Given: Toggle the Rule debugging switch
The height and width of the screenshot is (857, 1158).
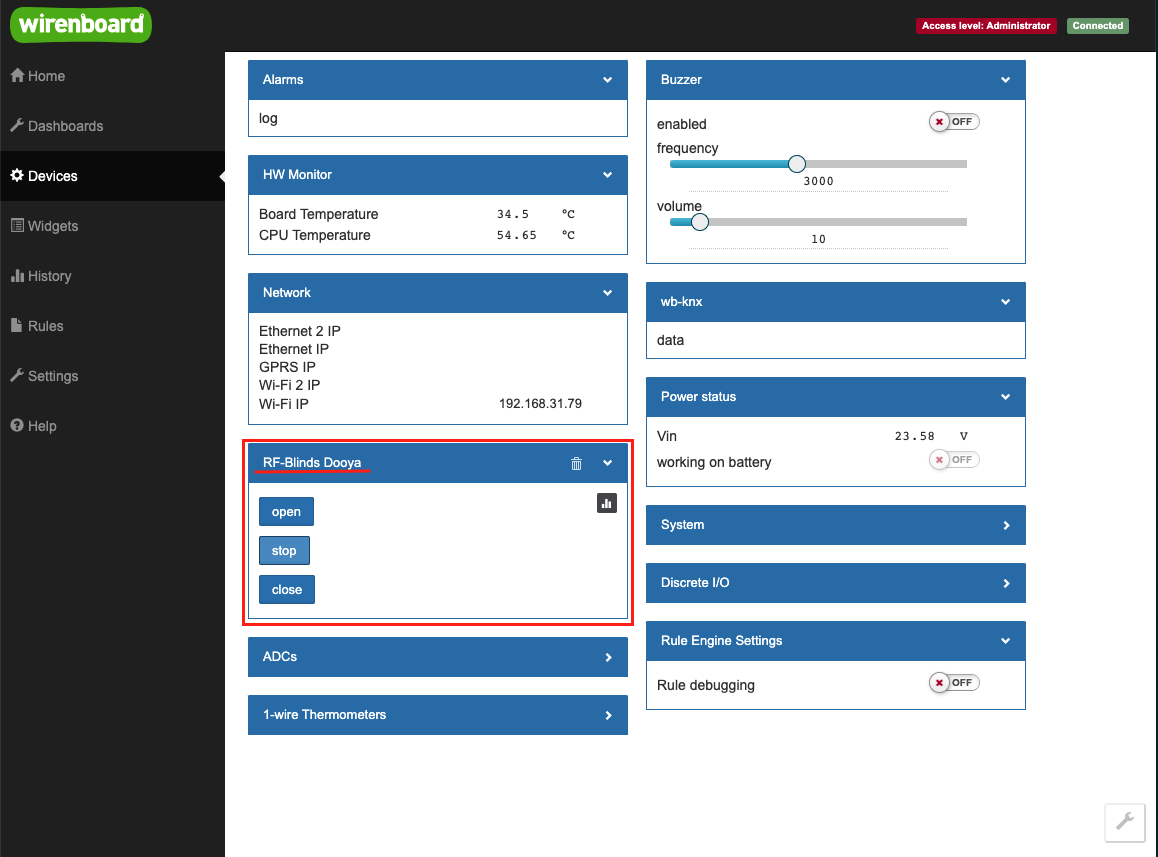Looking at the screenshot, I should click(954, 682).
